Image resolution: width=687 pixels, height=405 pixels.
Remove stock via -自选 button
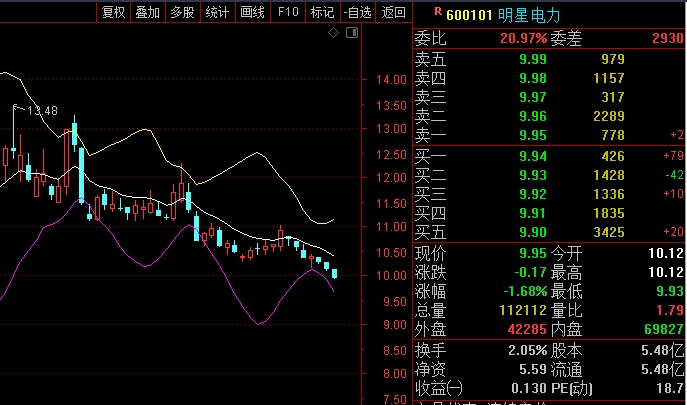click(x=358, y=12)
